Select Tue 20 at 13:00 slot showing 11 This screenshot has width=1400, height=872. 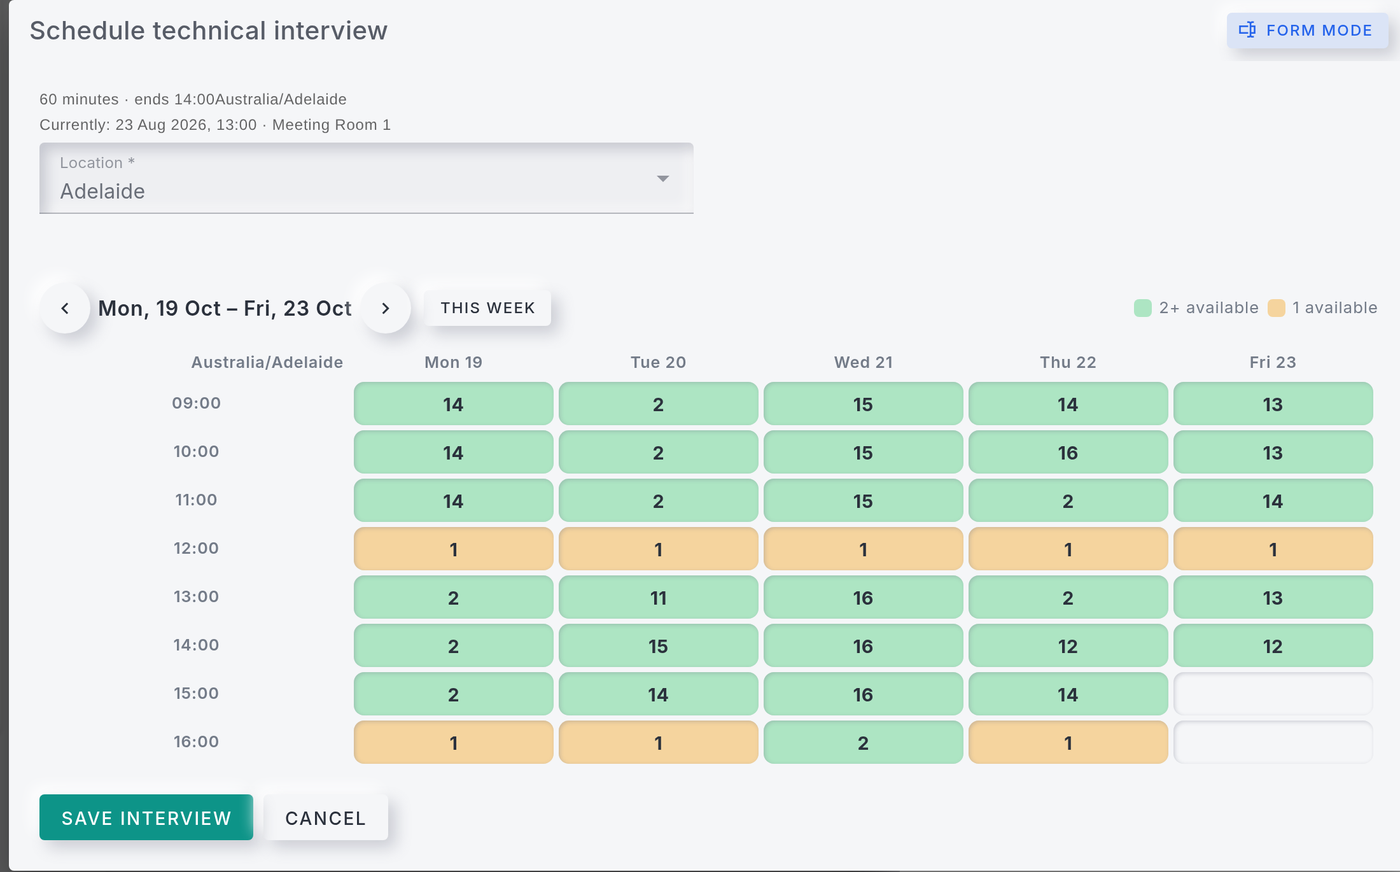[658, 597]
